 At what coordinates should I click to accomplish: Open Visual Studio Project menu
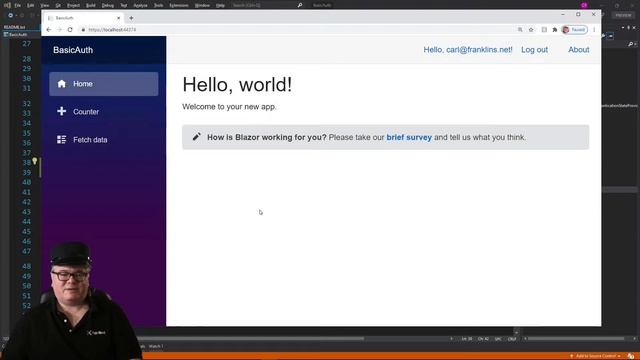click(x=73, y=5)
